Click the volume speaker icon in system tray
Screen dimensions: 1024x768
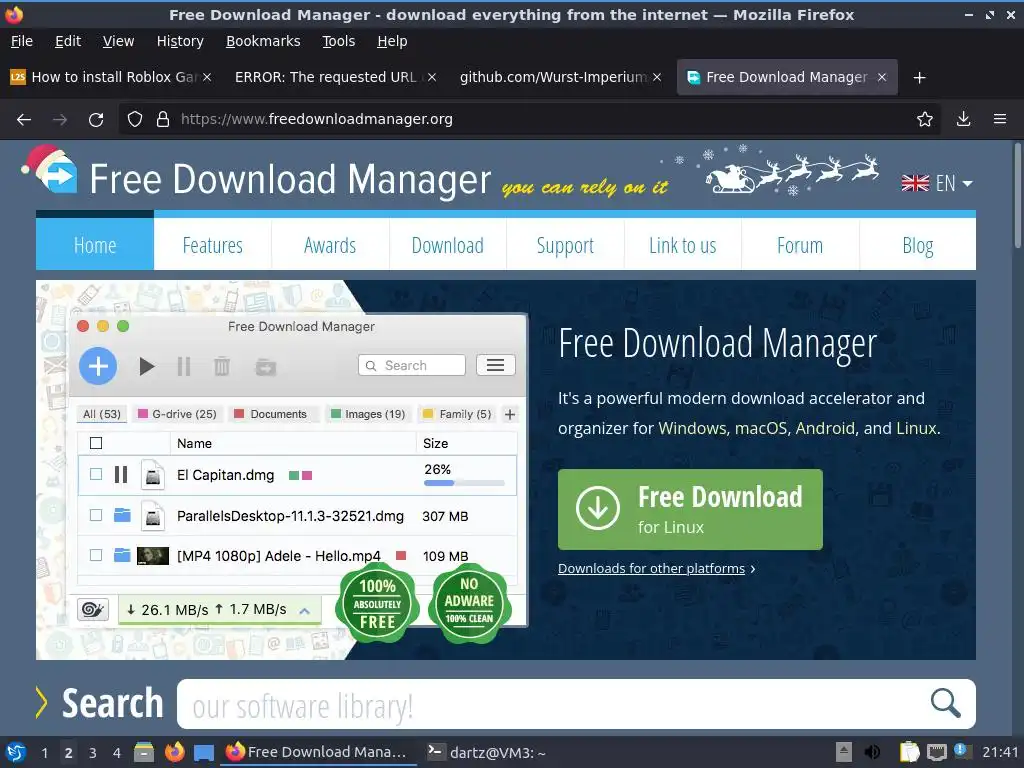pyautogui.click(x=872, y=752)
